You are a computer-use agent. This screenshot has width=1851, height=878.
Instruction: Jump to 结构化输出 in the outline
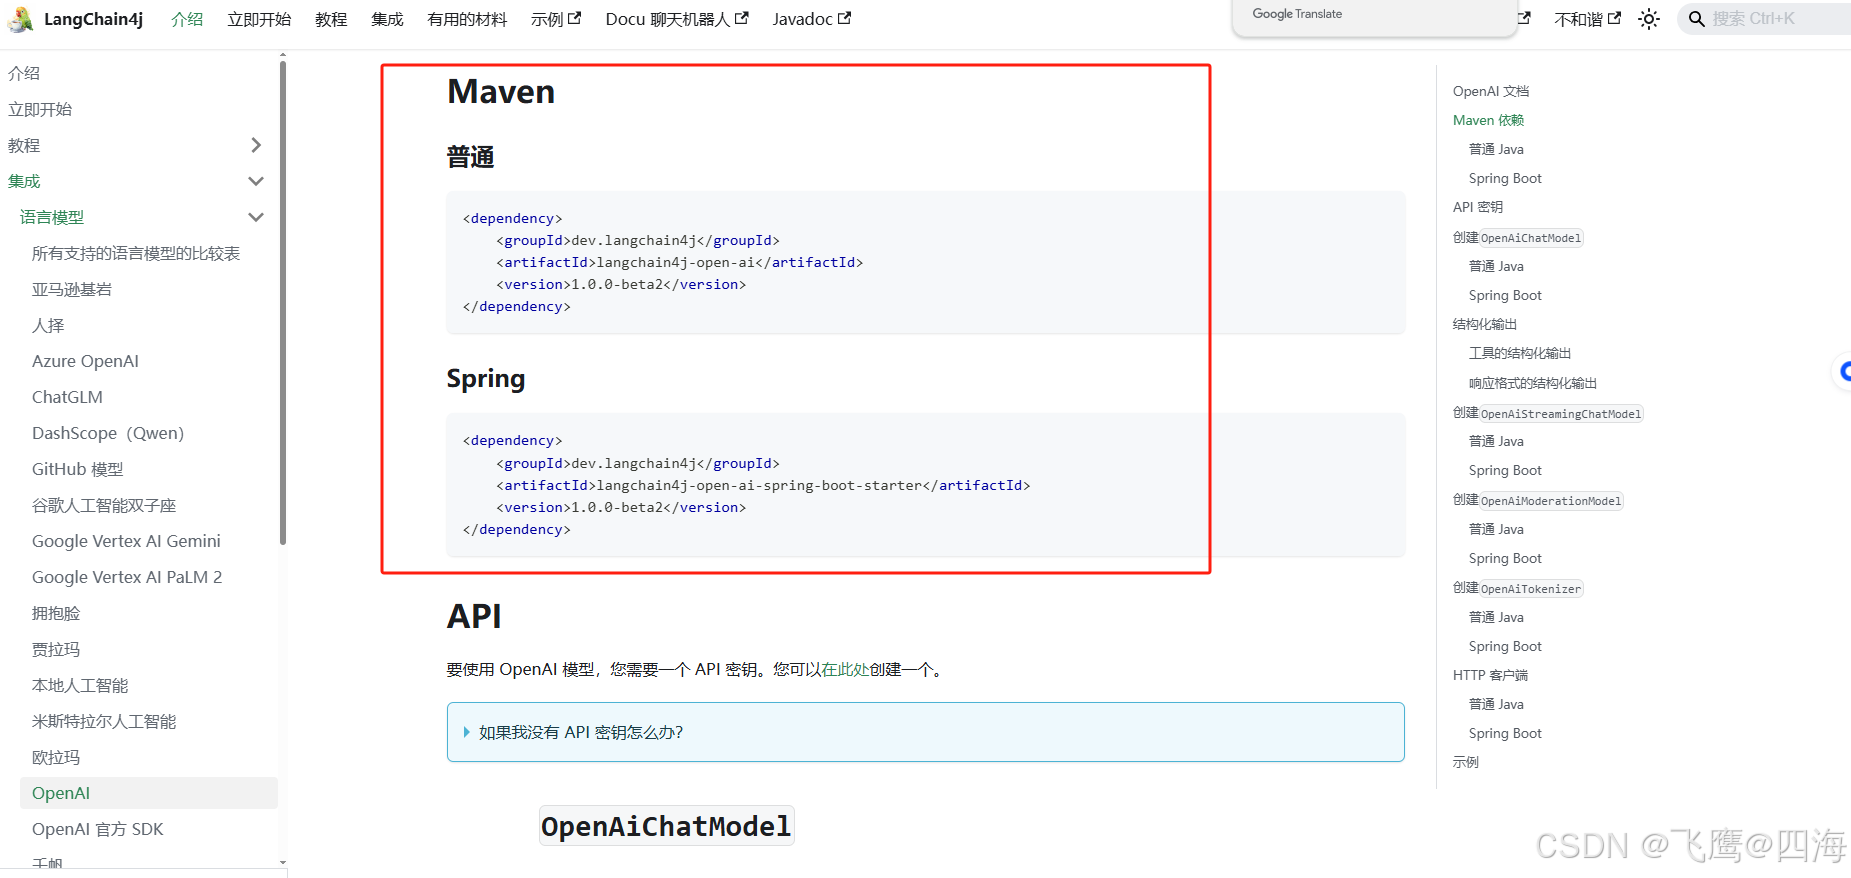click(x=1485, y=324)
